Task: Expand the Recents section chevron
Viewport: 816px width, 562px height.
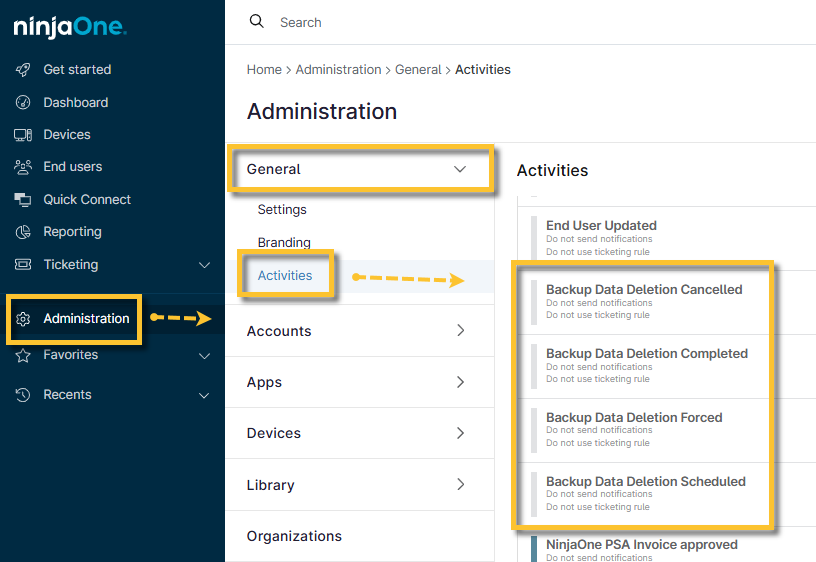Action: (x=204, y=395)
